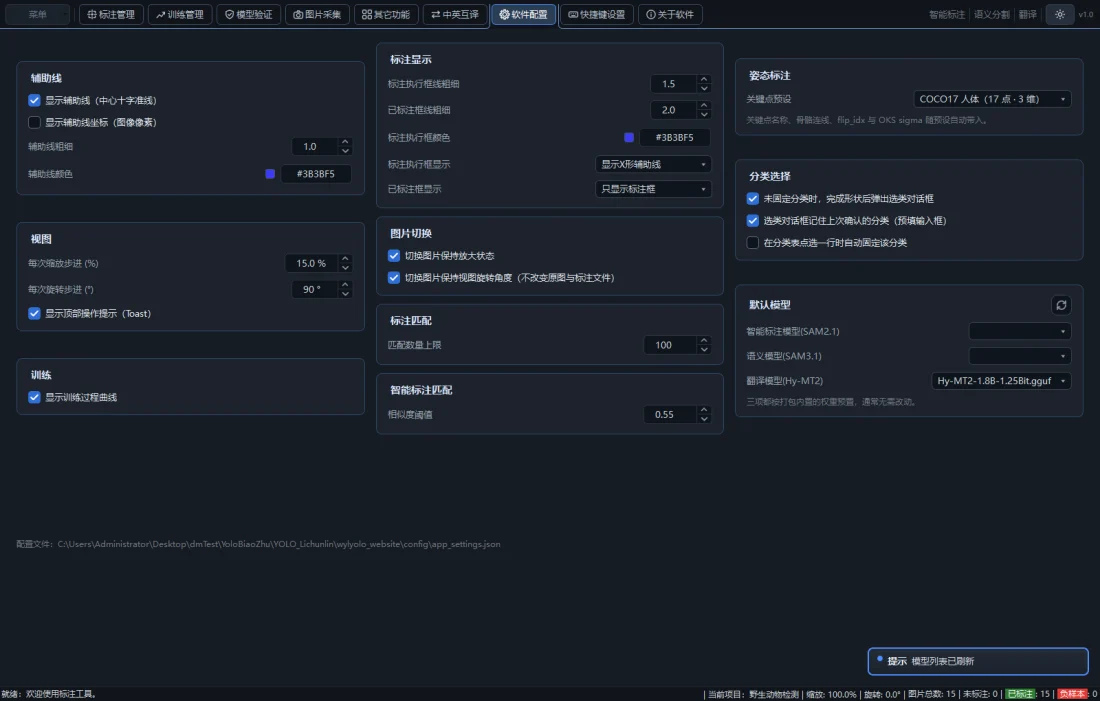
Task: Open the 关键点预设 COCO17 dropdown
Action: (992, 99)
